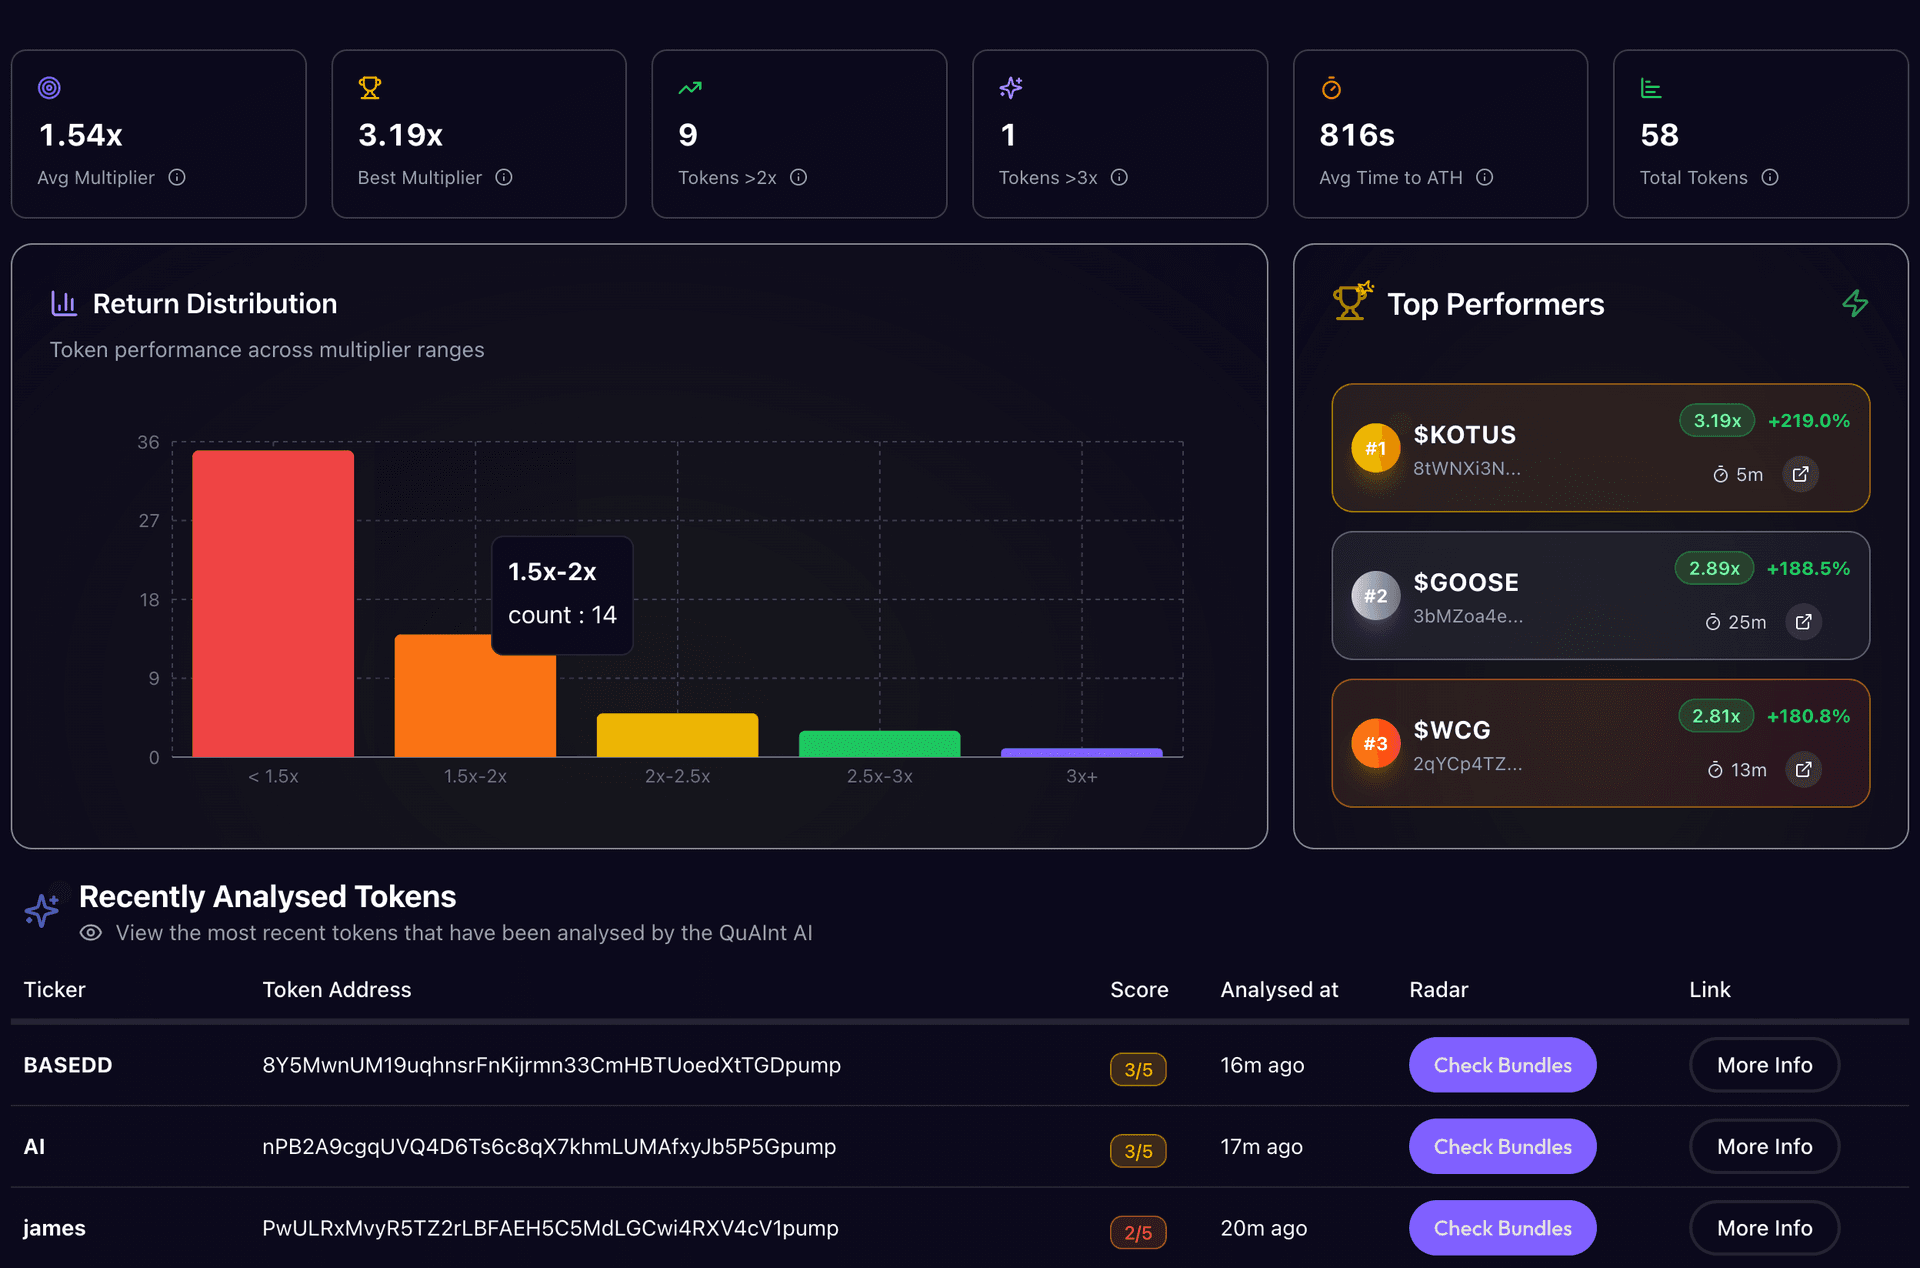1920x1268 pixels.
Task: Open More Info for BASEDD token
Action: pyautogui.click(x=1764, y=1065)
